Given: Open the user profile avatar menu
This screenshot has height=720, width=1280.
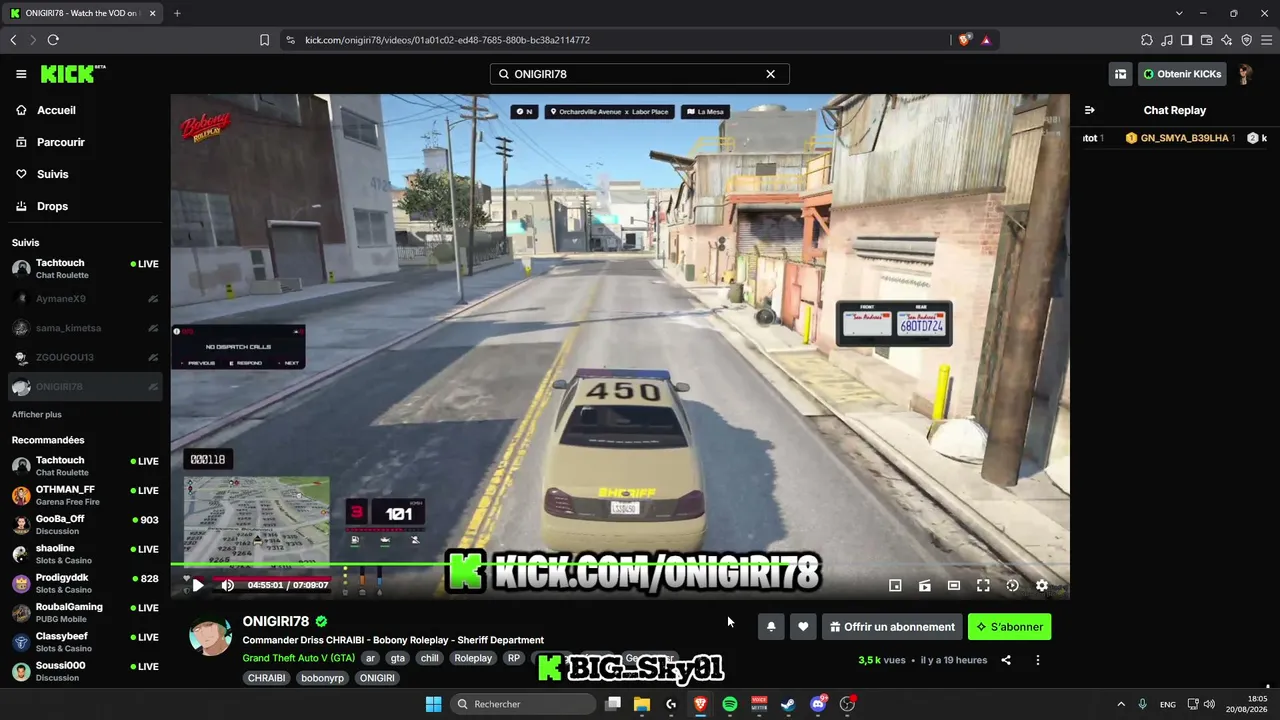Looking at the screenshot, I should (x=1245, y=74).
